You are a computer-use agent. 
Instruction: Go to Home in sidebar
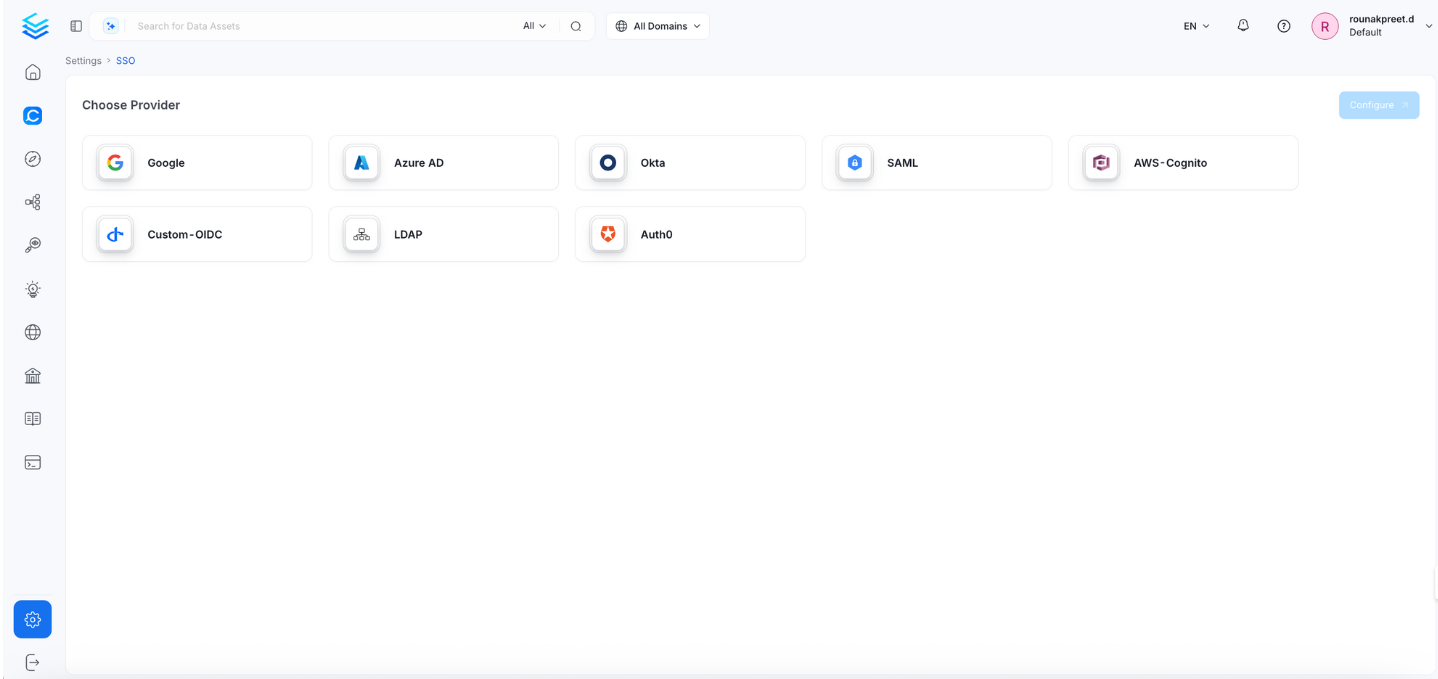pyautogui.click(x=33, y=72)
